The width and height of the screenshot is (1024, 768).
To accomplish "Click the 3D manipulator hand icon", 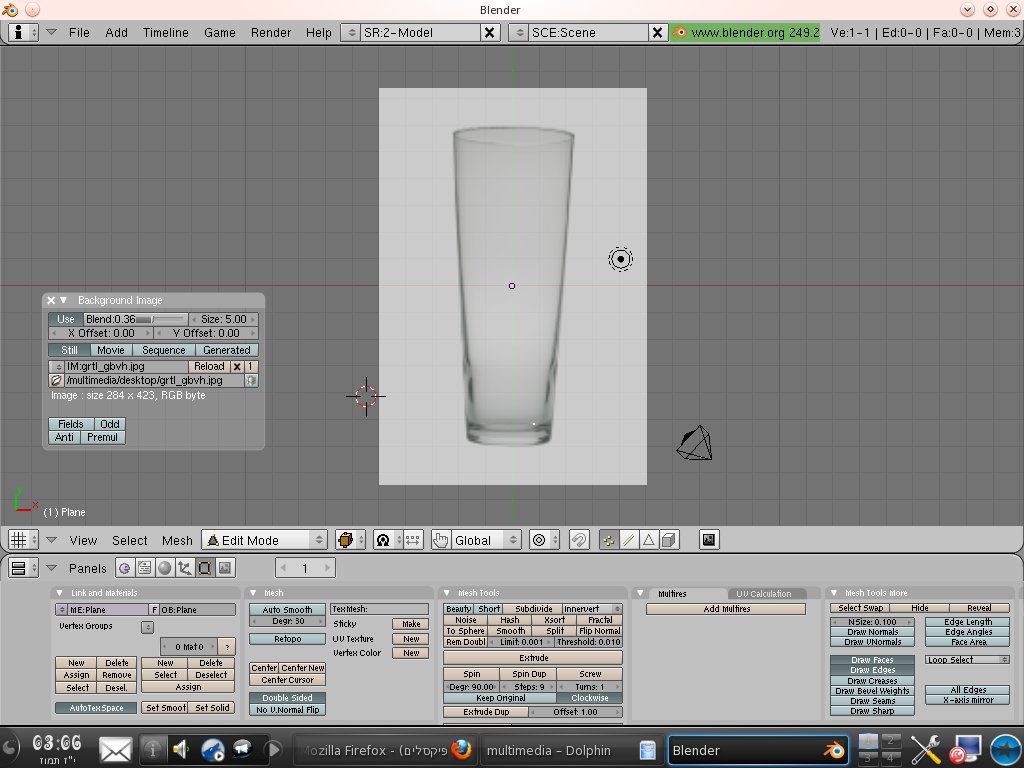I will click(x=441, y=540).
